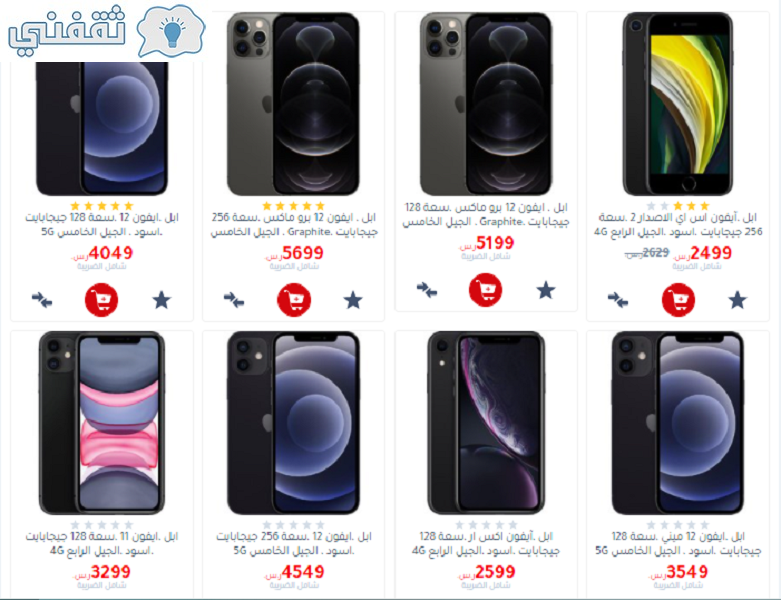781x600 pixels.
Task: Click compare arrows for iPhone 12 Pro Max 5199
Action: click(426, 289)
